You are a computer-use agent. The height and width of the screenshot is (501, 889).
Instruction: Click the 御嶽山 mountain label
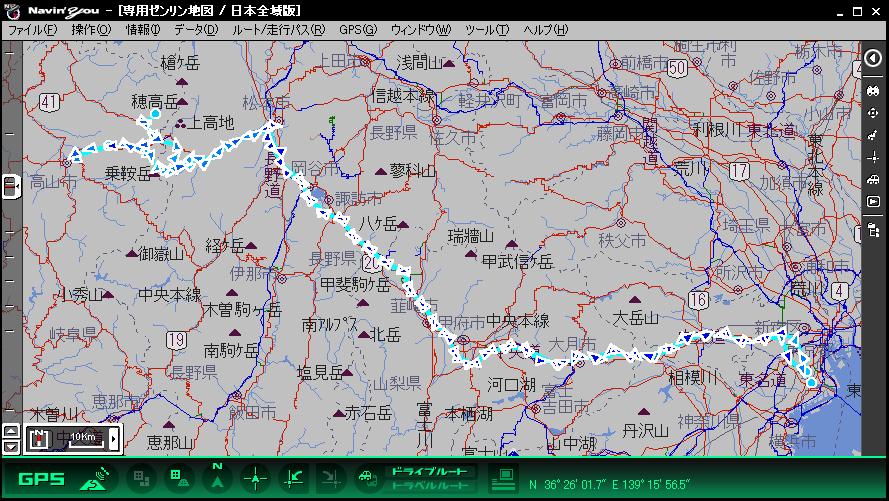point(161,253)
